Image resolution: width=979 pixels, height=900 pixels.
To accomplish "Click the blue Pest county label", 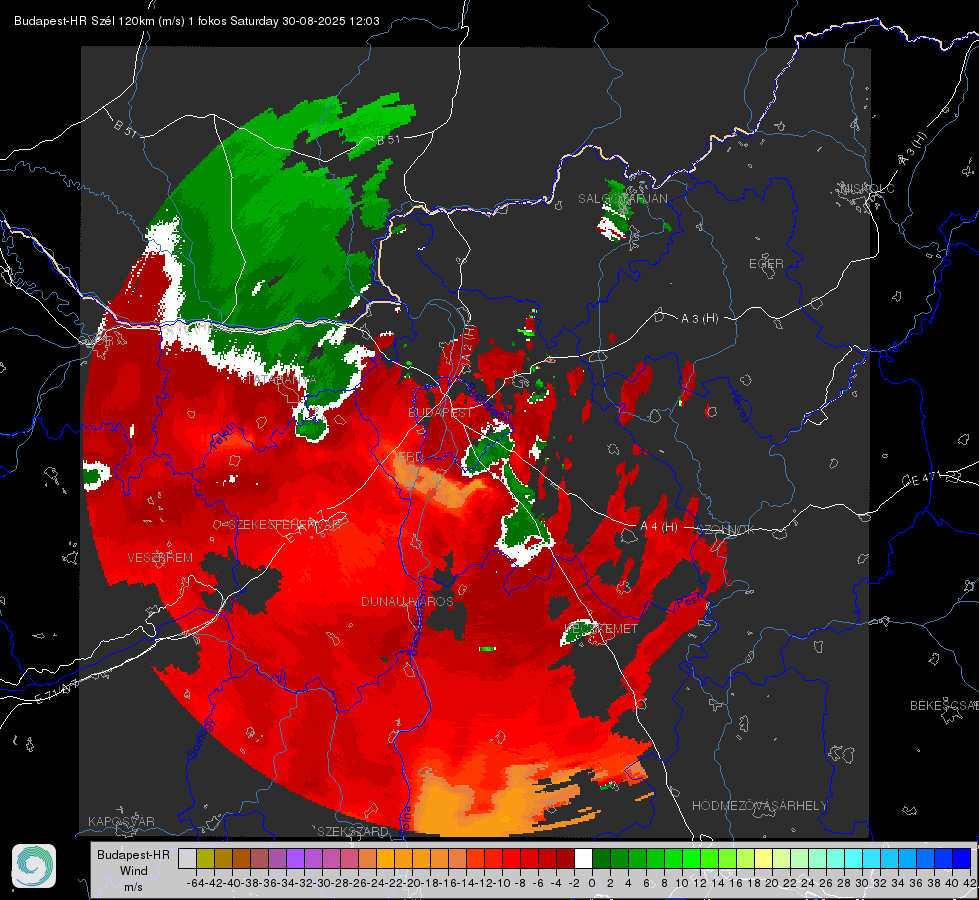I will [x=689, y=601].
